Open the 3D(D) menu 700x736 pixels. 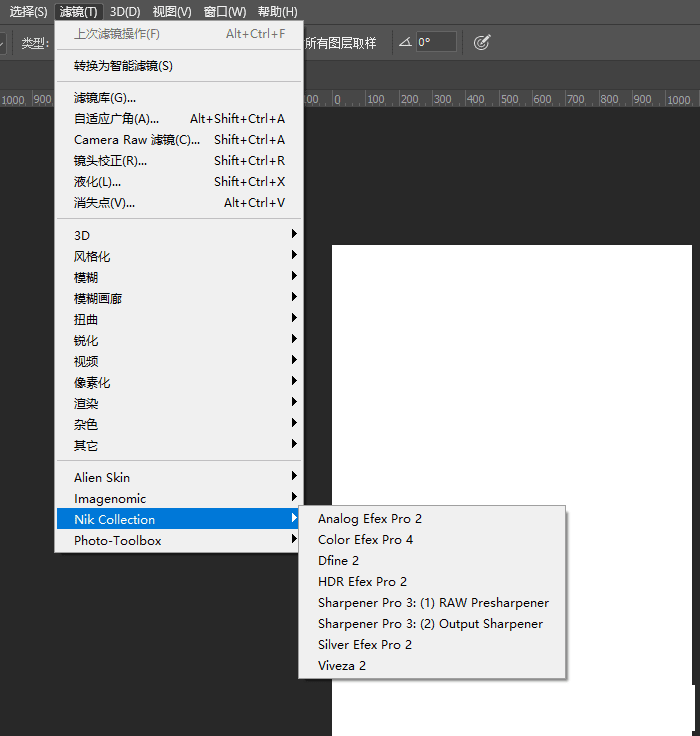[125, 11]
